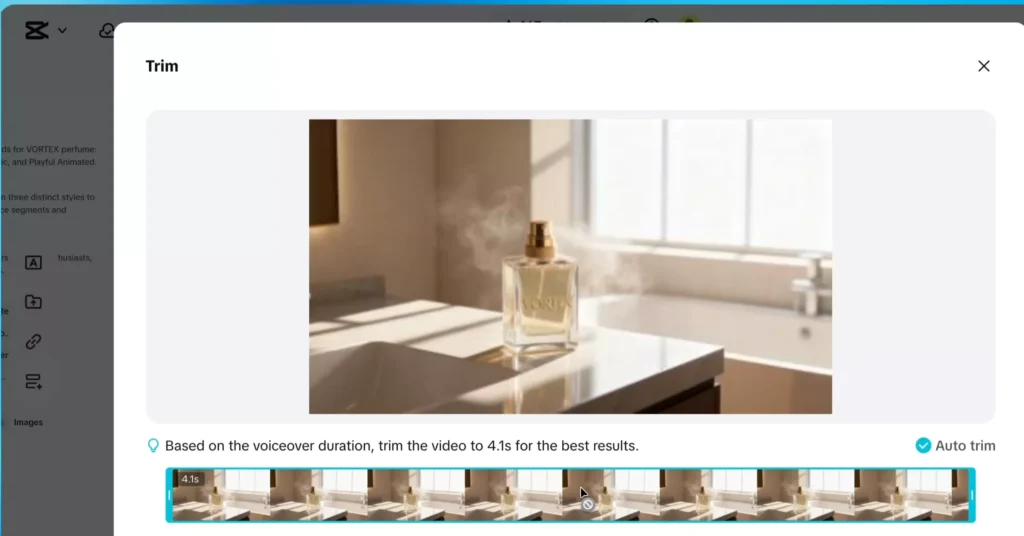The image size is (1024, 536).
Task: Click the perfume bottle video preview
Action: click(570, 266)
